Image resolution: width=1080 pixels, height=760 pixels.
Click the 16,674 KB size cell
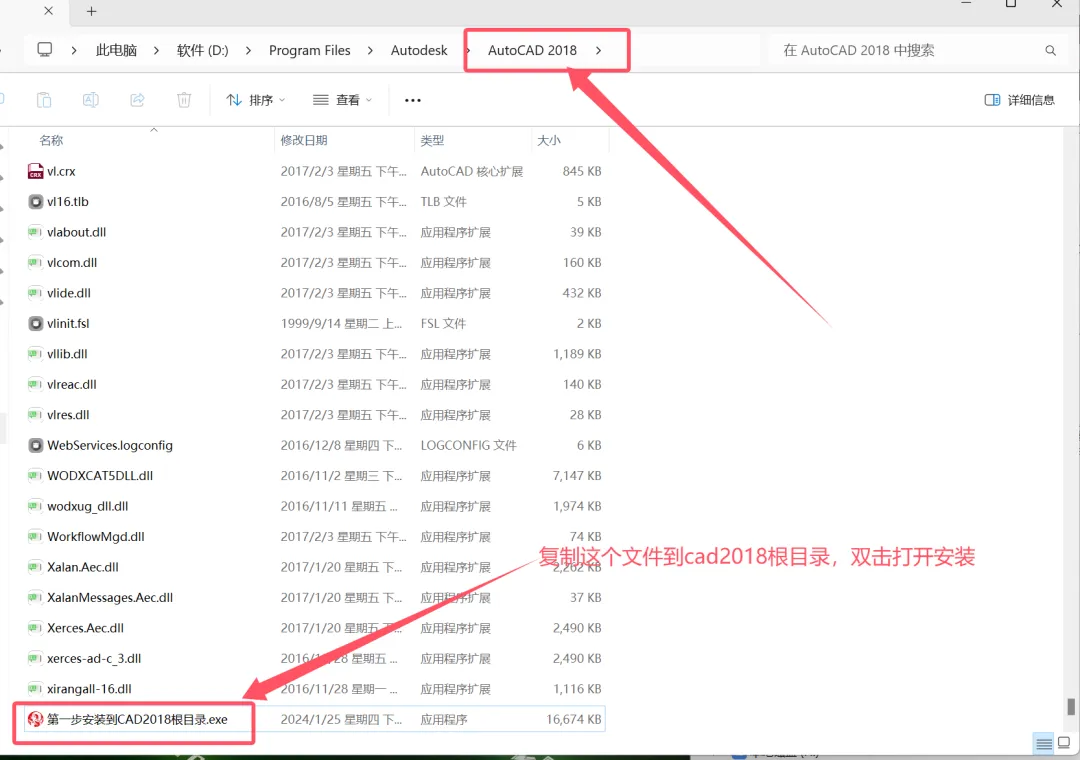[574, 719]
